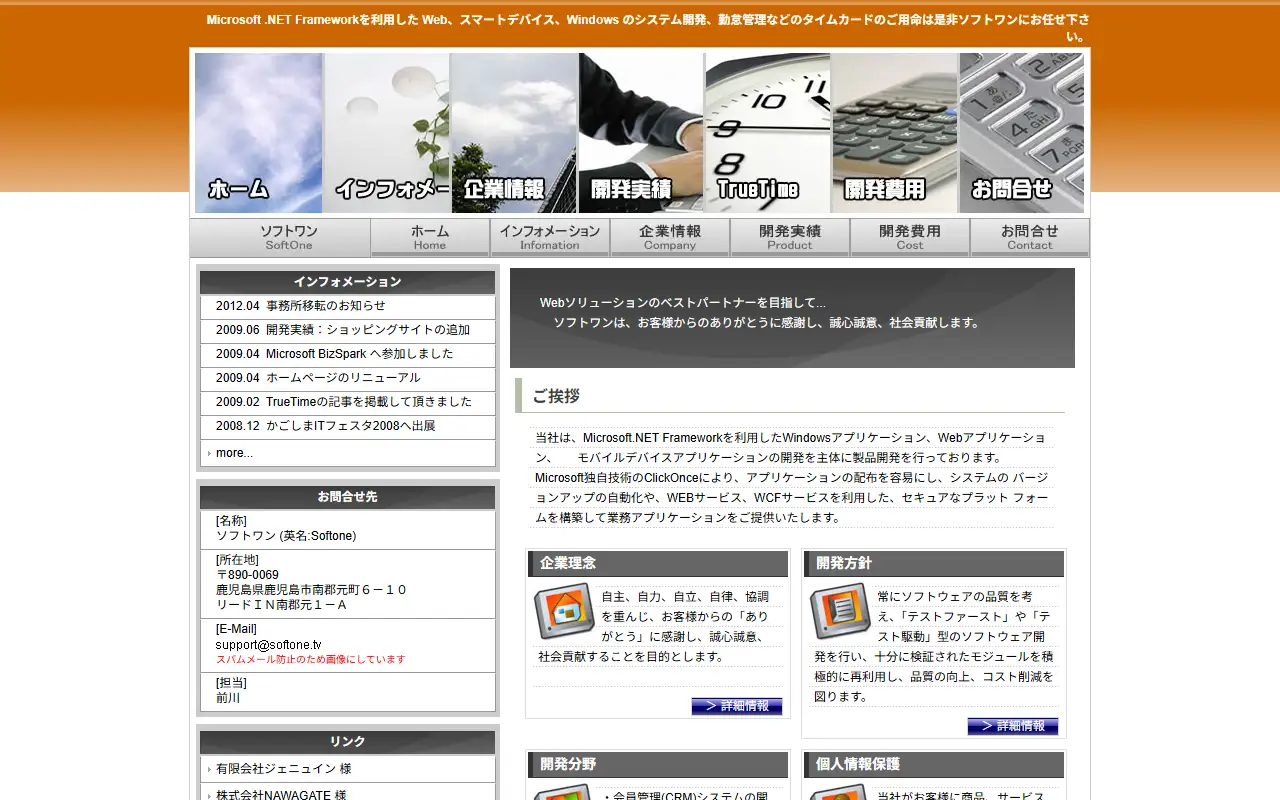Click 詳細情報 button under 開発方針
The height and width of the screenshot is (800, 1280).
point(1013,726)
